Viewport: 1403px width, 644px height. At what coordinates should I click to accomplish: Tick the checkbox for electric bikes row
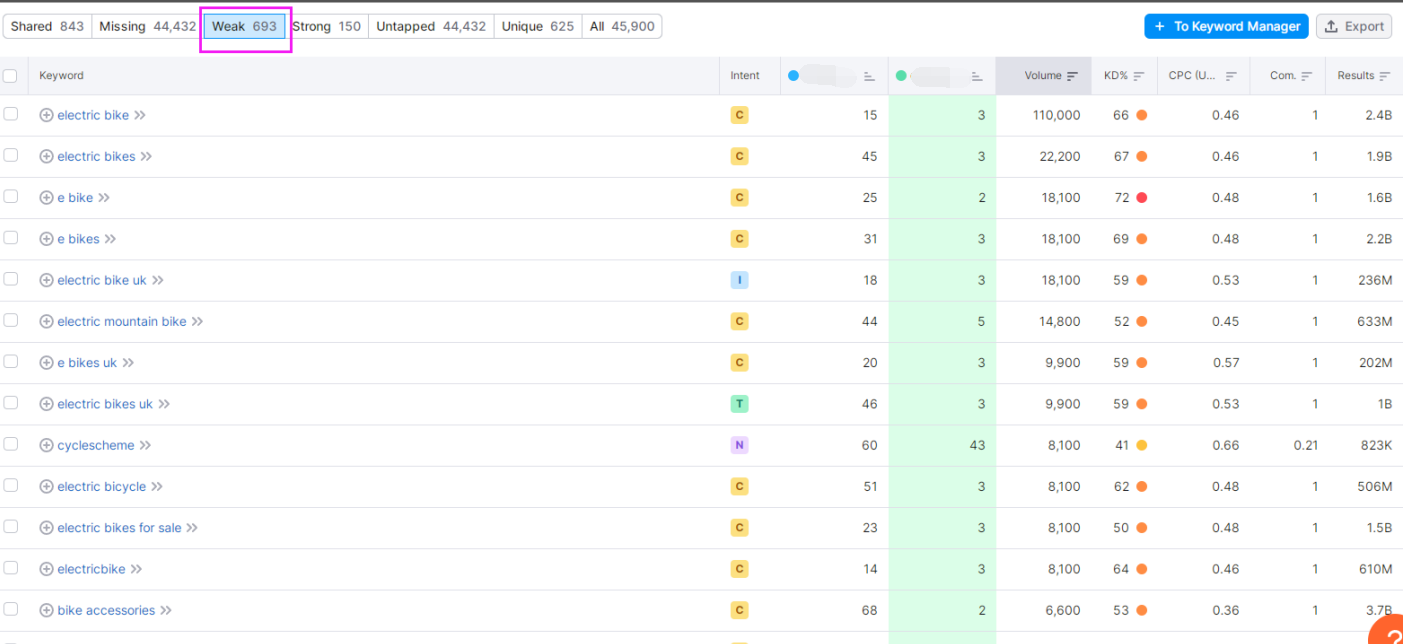pyautogui.click(x=11, y=155)
